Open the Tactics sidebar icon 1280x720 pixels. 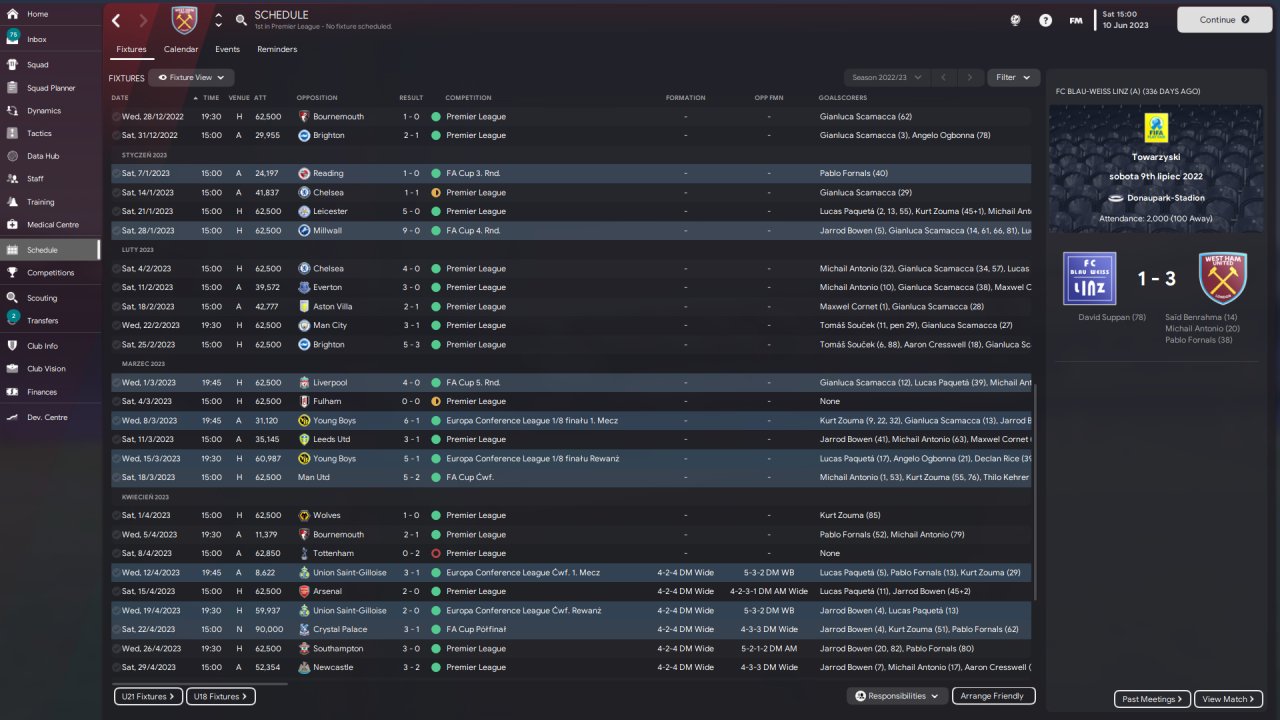[12, 134]
